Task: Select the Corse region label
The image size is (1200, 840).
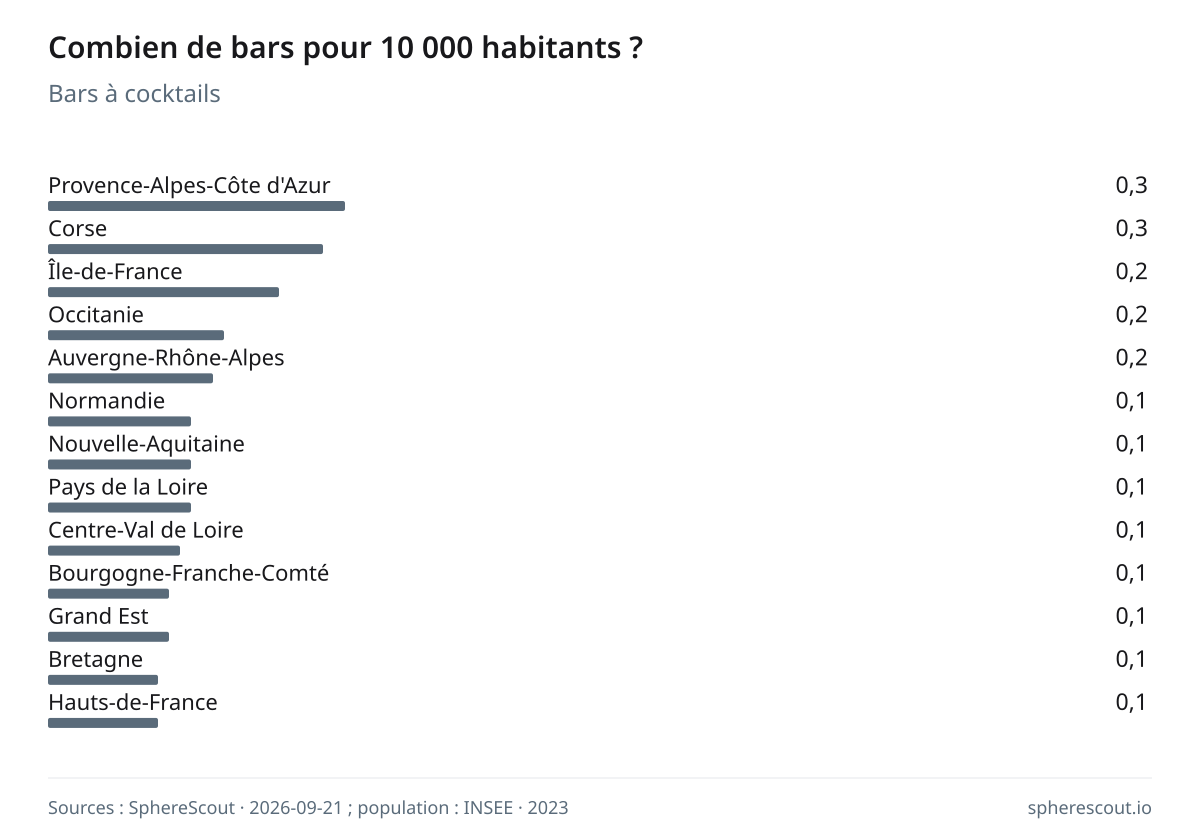Action: click(77, 229)
